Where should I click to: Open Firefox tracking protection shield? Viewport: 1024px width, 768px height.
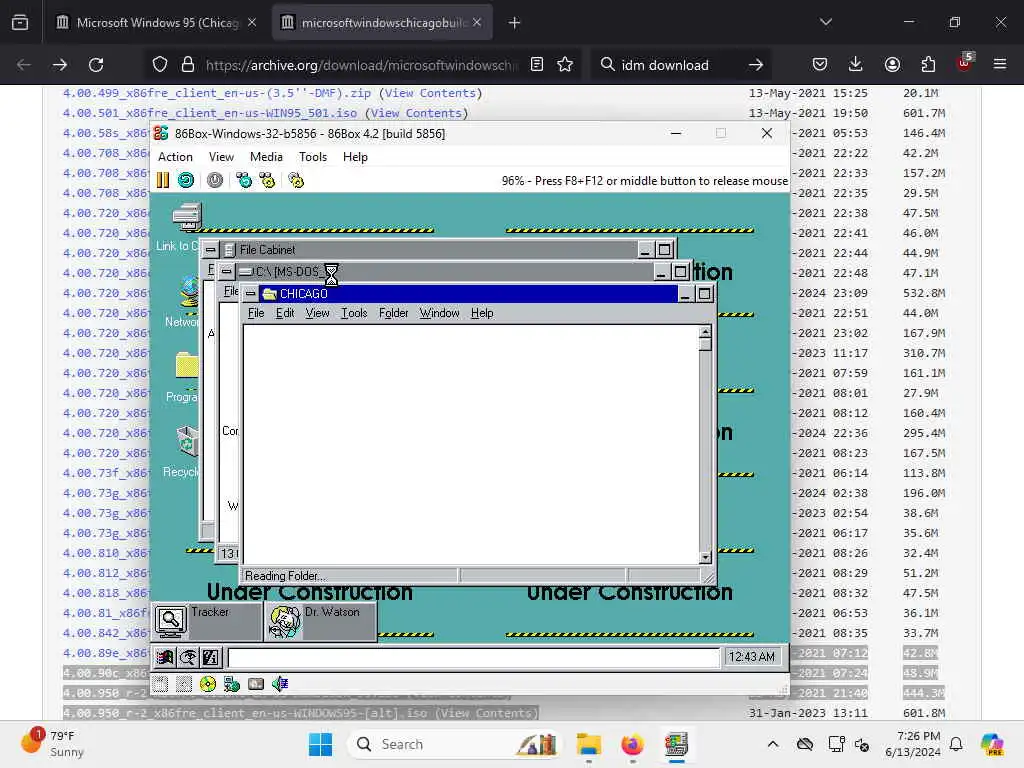tap(160, 65)
